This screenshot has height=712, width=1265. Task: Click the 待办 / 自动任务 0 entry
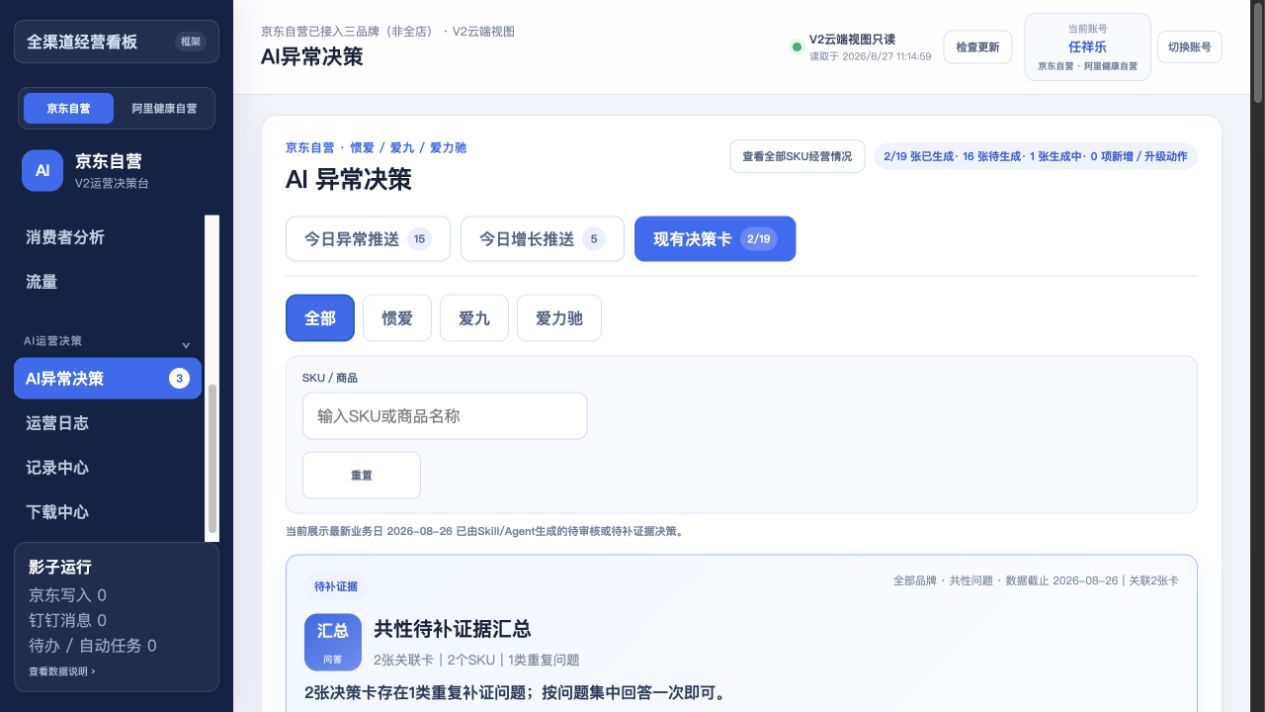point(93,645)
